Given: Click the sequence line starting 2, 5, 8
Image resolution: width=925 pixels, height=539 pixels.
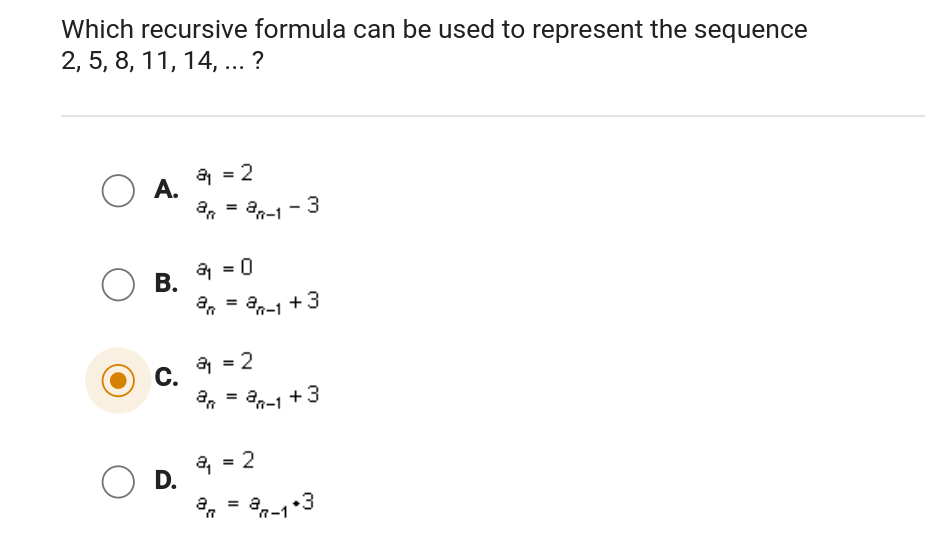Looking at the screenshot, I should point(163,61).
